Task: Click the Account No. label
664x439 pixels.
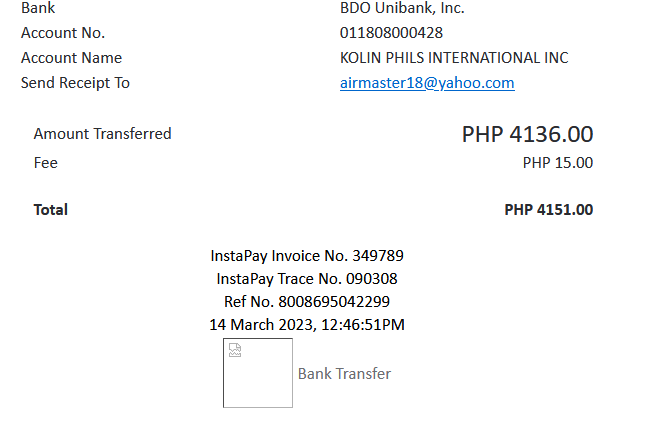Action: [x=63, y=33]
